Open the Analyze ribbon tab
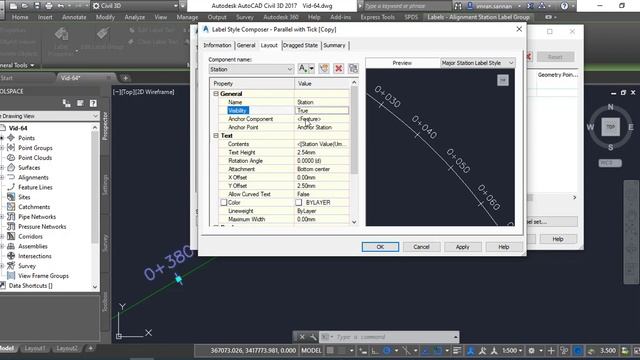640x360 pixels. (x=135, y=17)
